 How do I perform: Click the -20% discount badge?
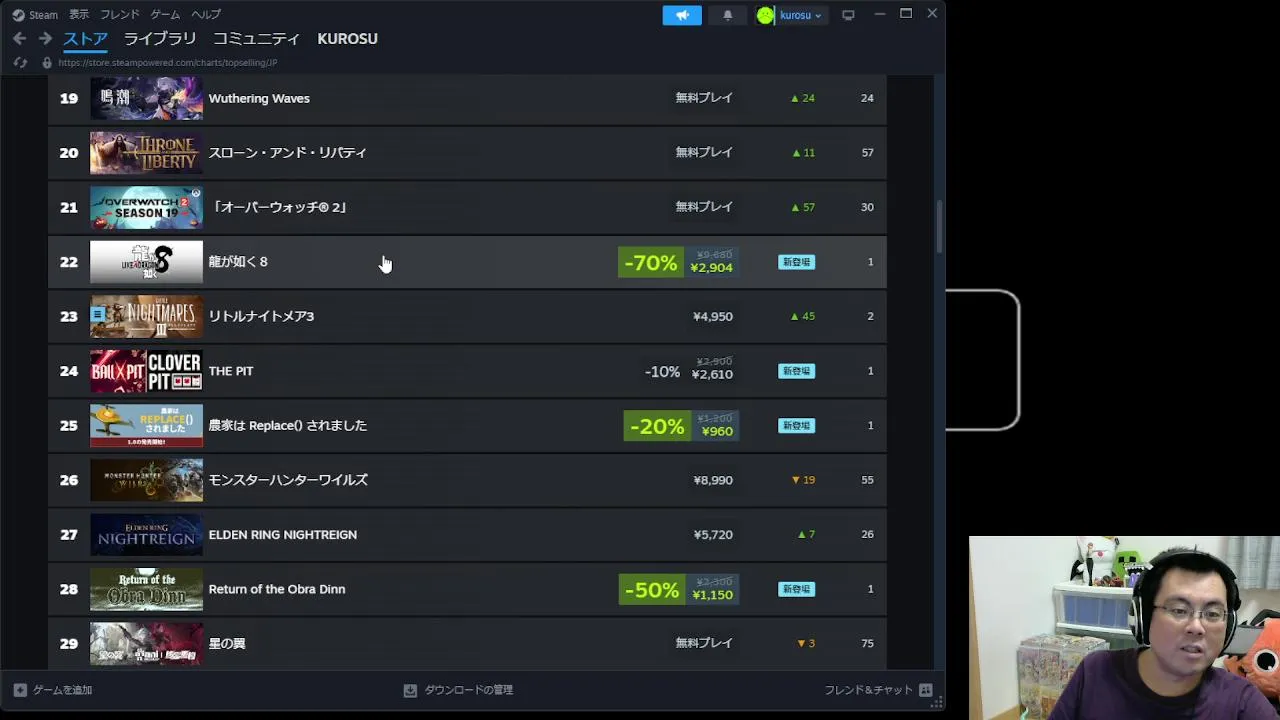pyautogui.click(x=657, y=426)
